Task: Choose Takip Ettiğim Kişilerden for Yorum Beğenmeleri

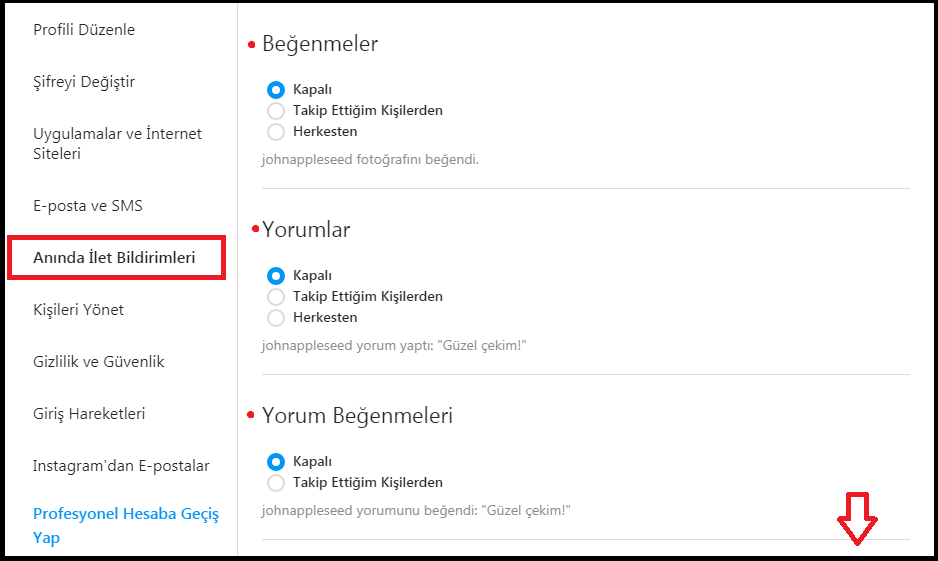Action: click(x=277, y=483)
